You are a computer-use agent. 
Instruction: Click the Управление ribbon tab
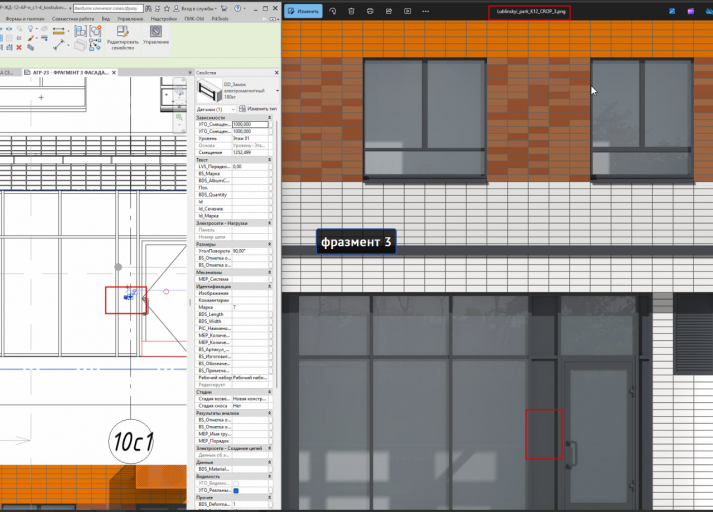(130, 19)
